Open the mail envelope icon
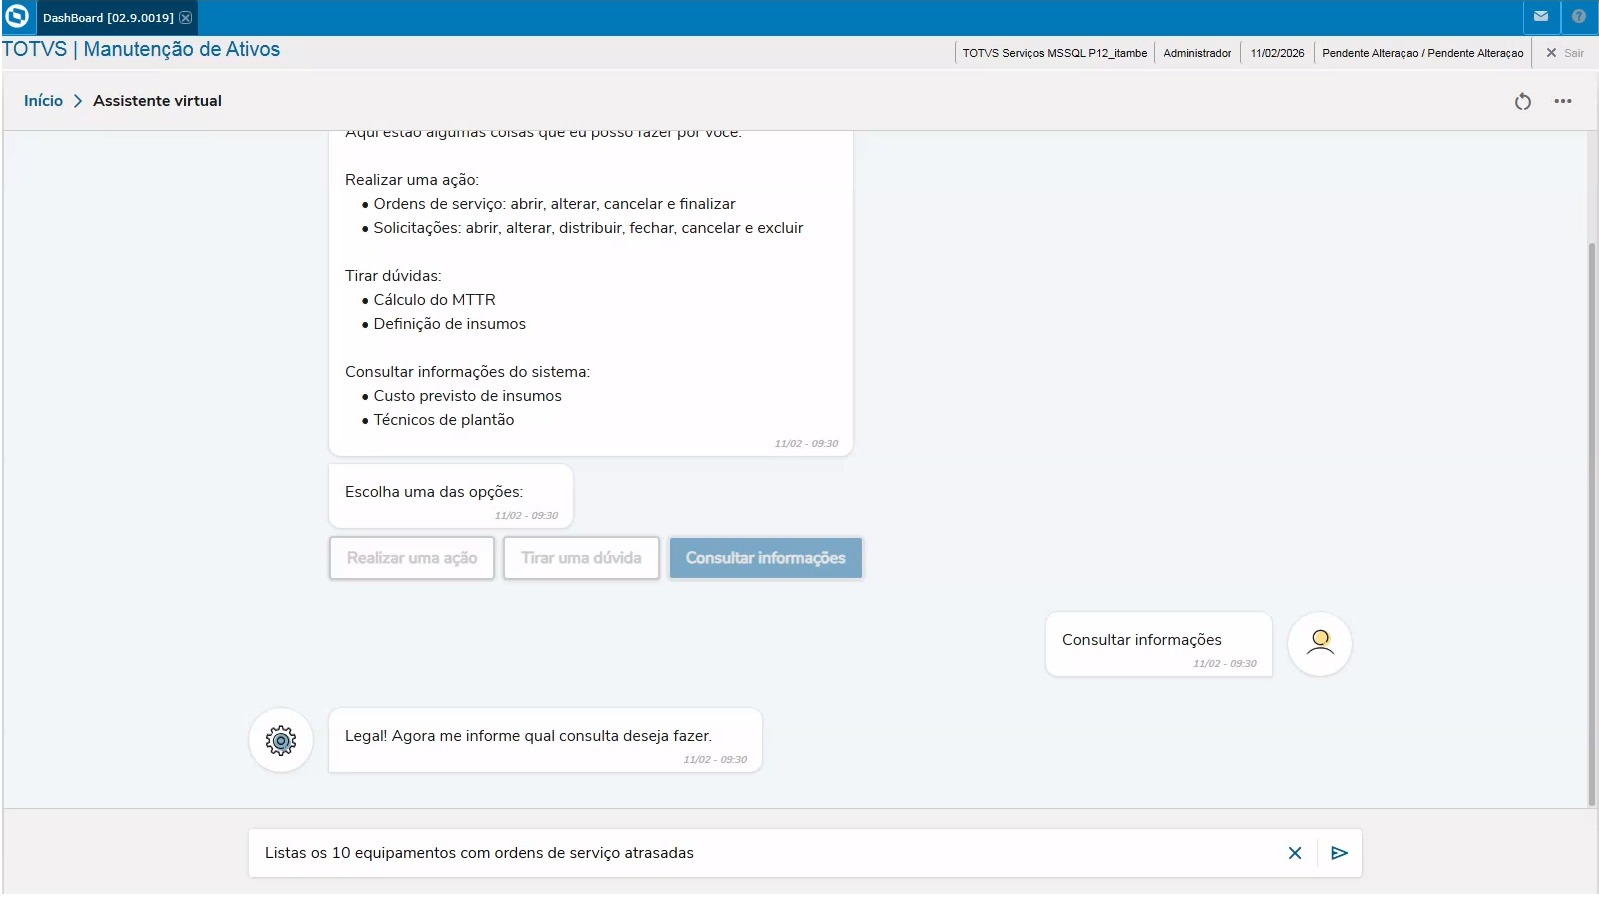Screen dimensions: 1599x899 click(1541, 17)
